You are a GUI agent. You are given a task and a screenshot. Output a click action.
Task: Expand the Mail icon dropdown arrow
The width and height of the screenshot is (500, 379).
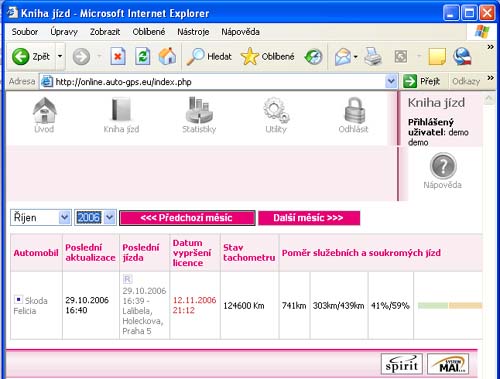coord(355,57)
